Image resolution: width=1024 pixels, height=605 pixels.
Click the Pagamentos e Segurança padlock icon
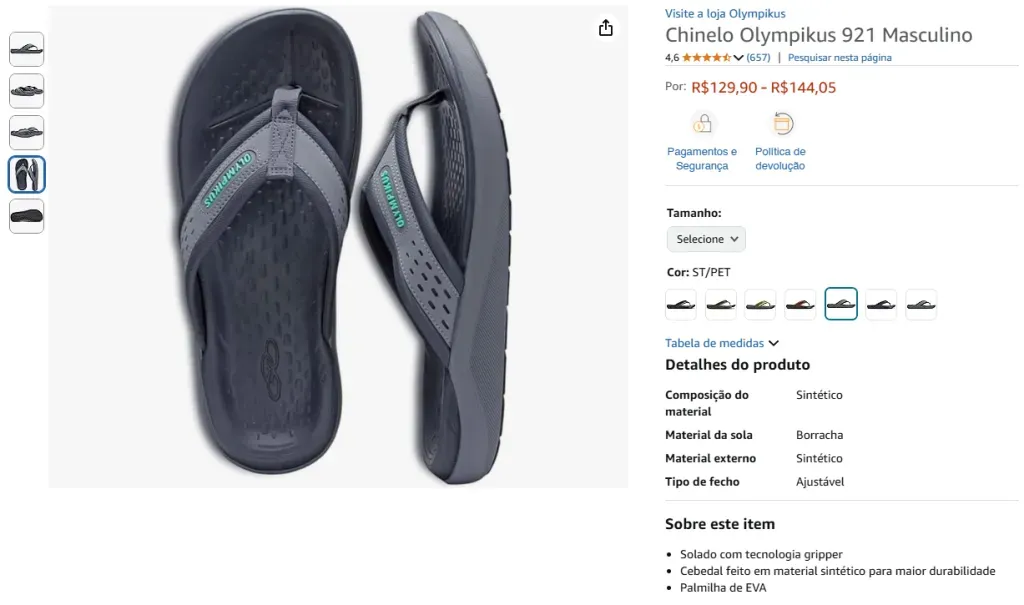pos(702,124)
